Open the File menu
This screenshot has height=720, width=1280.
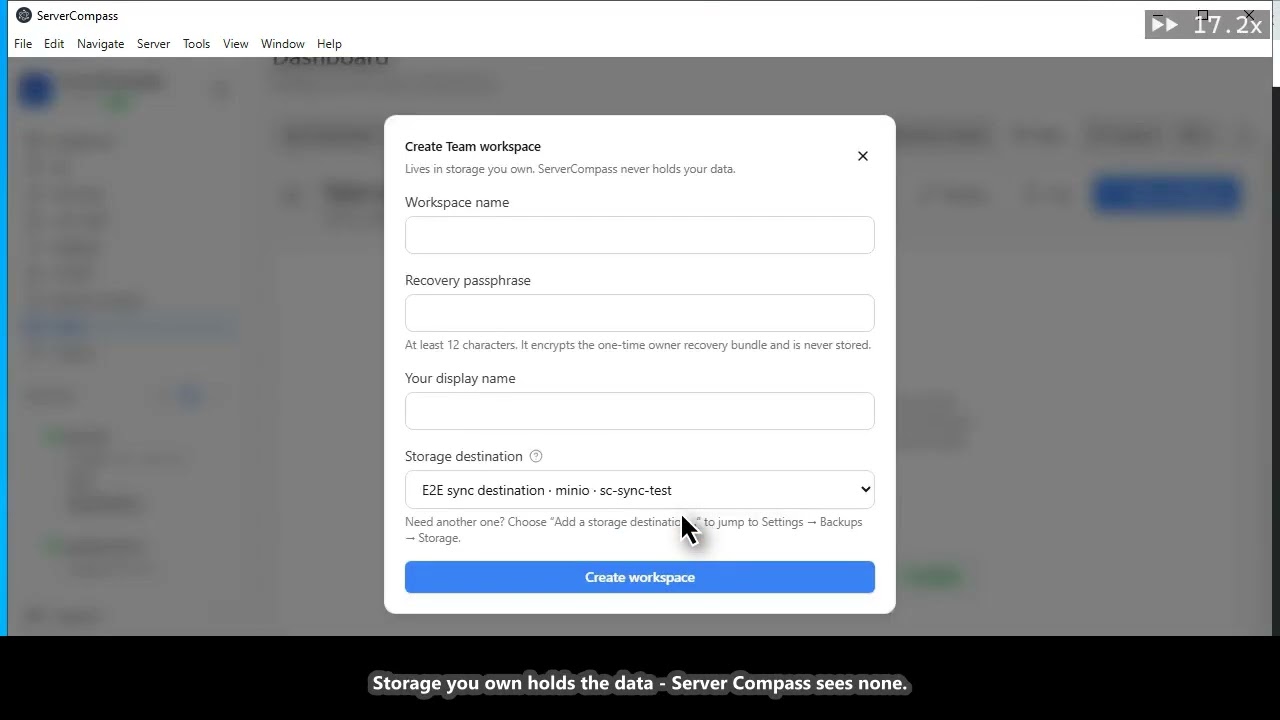coord(23,44)
